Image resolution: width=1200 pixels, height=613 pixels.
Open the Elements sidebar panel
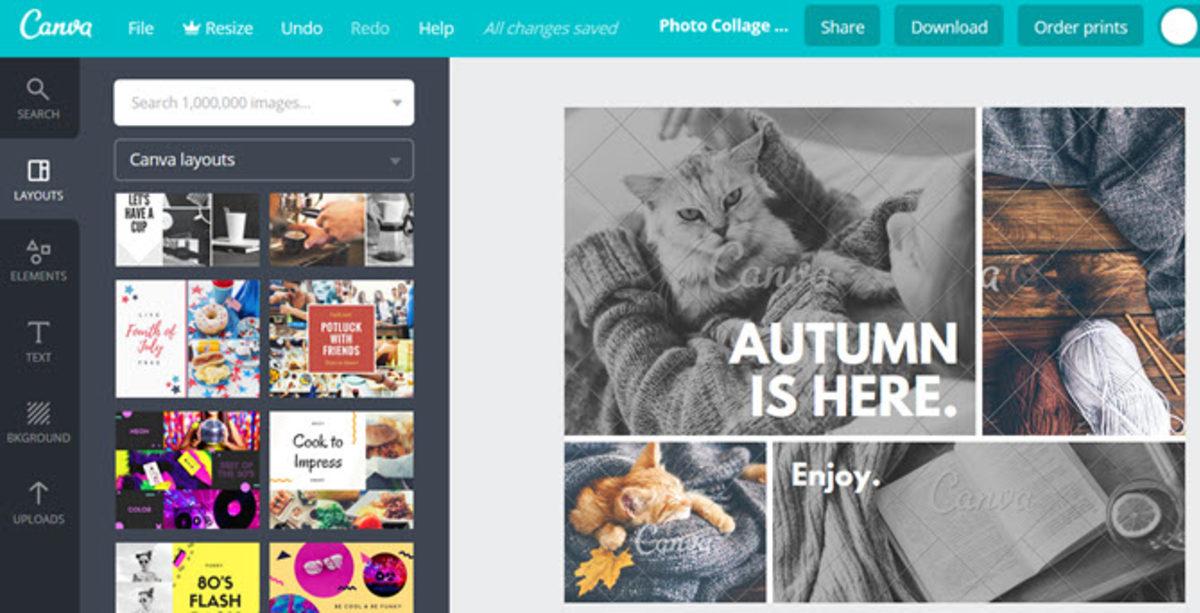pyautogui.click(x=38, y=260)
